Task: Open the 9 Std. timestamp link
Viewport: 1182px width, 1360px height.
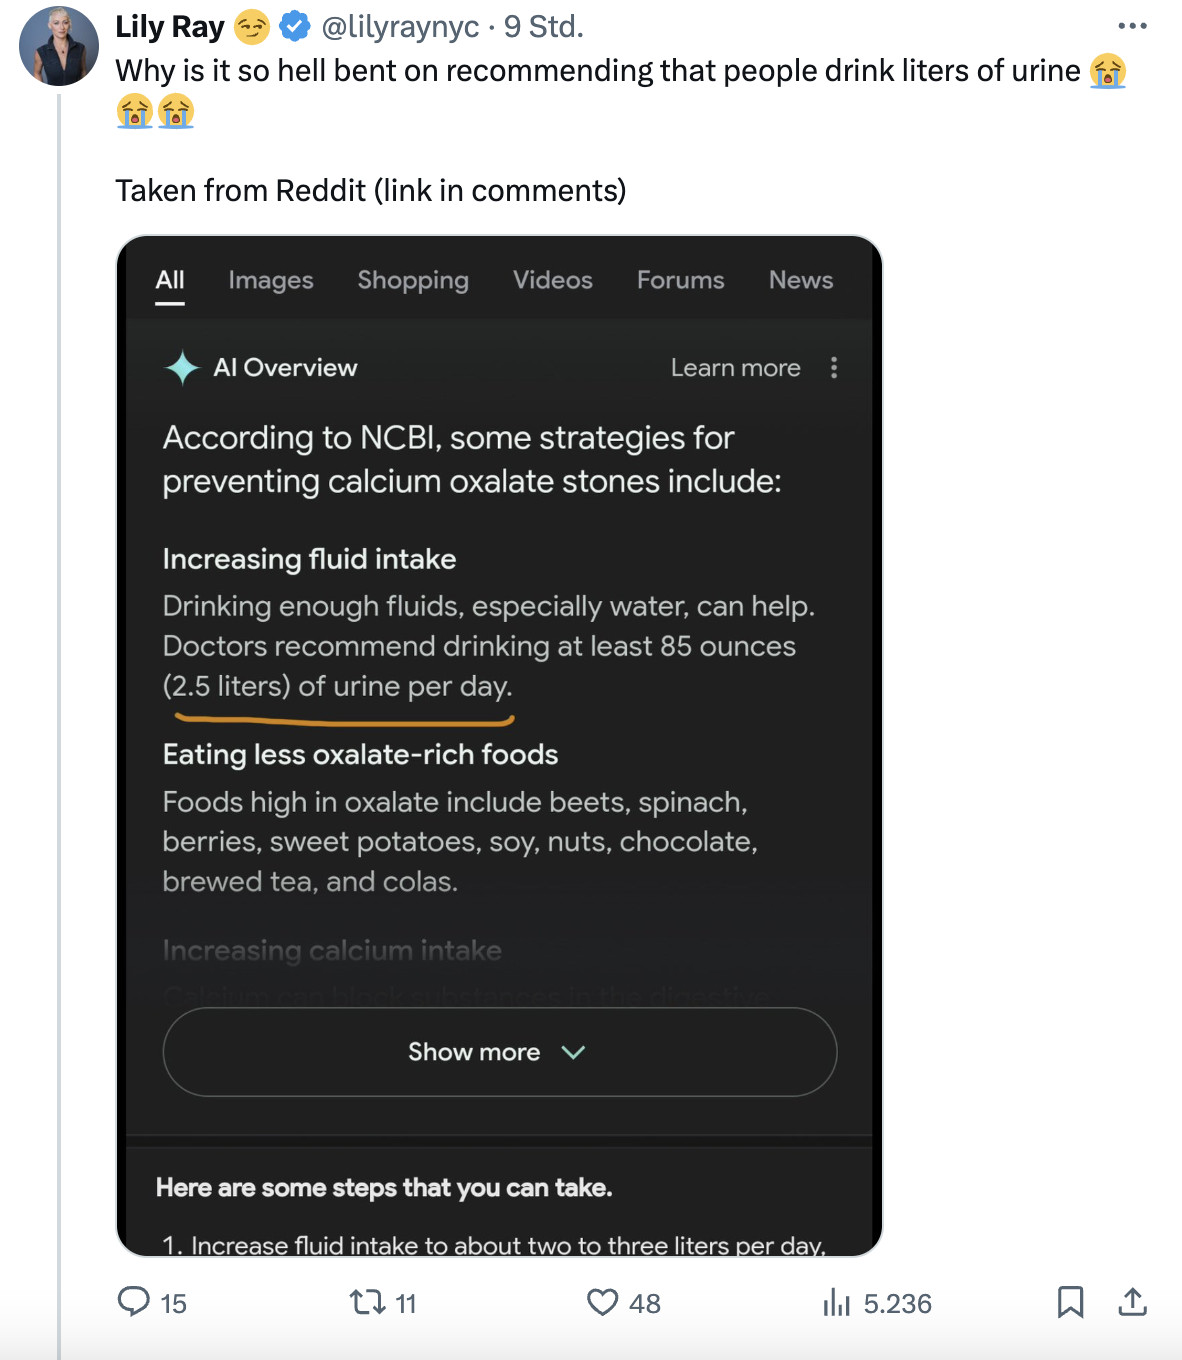Action: click(x=543, y=27)
